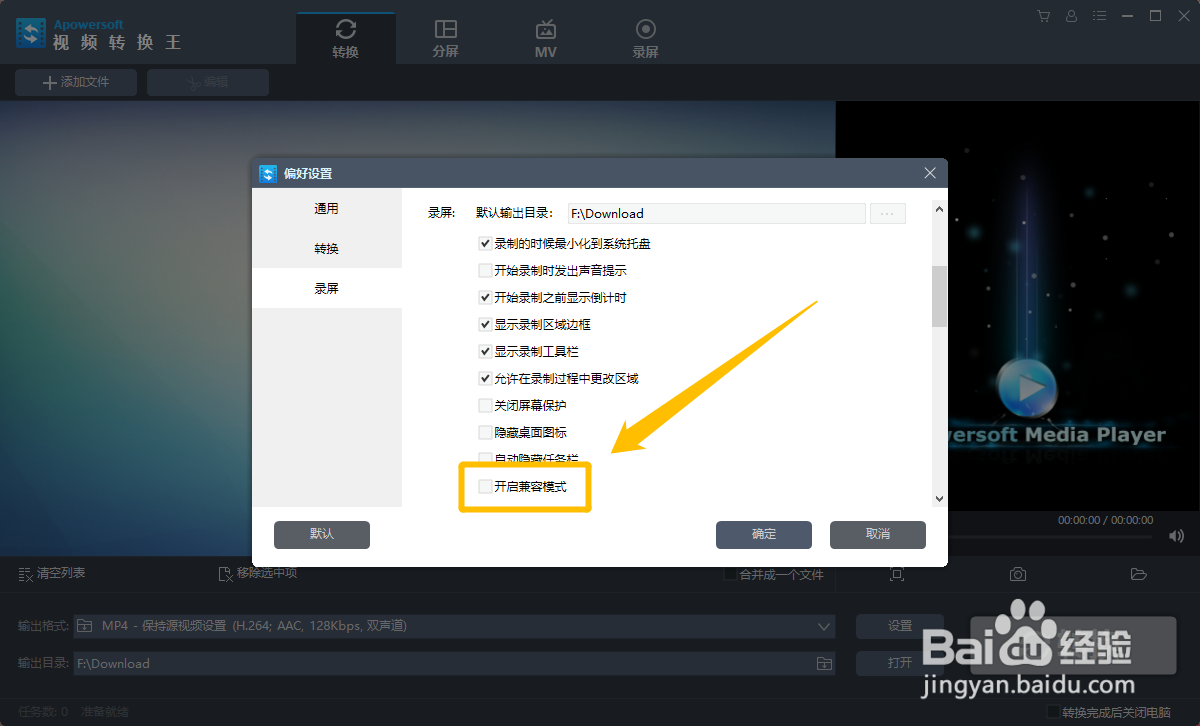The height and width of the screenshot is (726, 1200).
Task: Click the default output directory field
Action: pyautogui.click(x=715, y=213)
